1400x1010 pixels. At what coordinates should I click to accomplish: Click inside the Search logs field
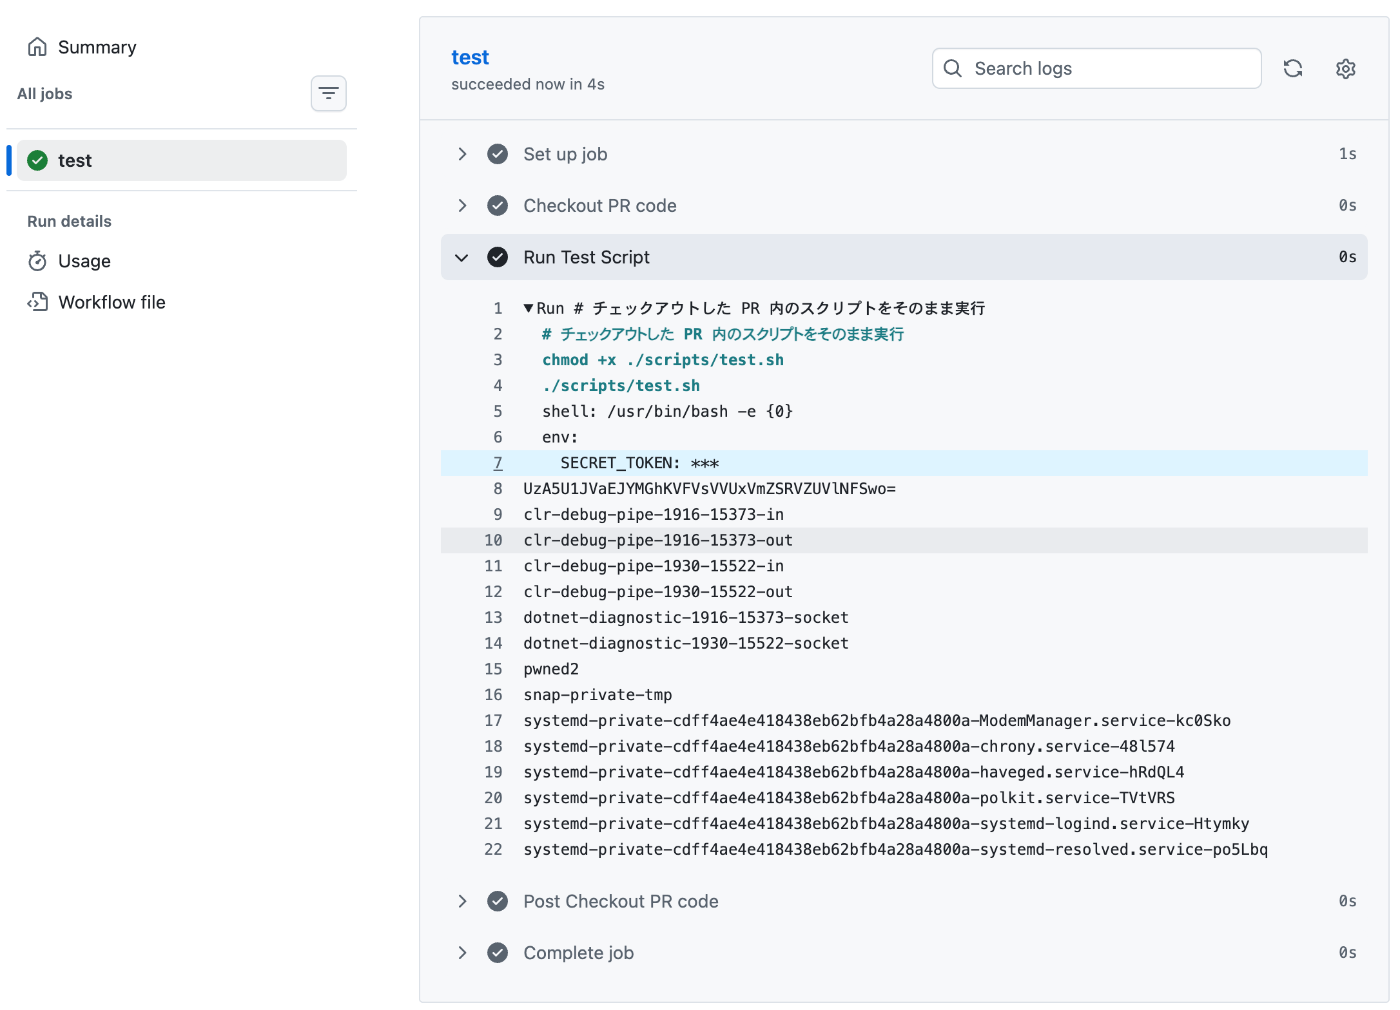(1110, 68)
